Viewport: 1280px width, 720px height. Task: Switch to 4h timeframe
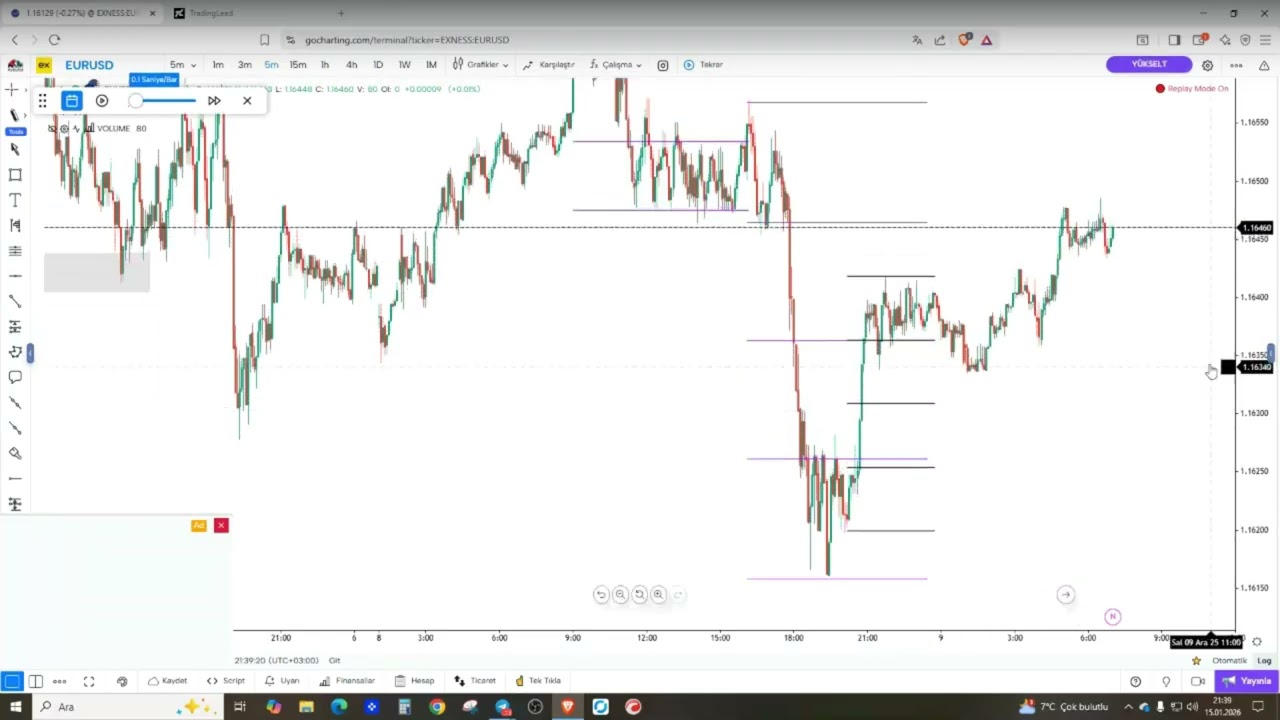(x=351, y=65)
